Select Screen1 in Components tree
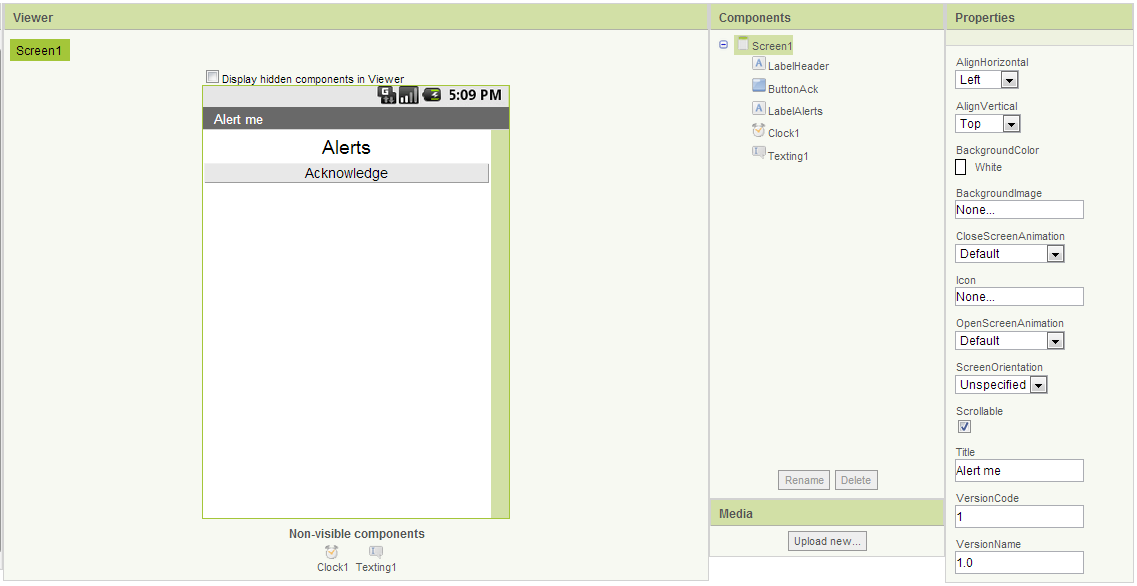Viewport: 1137px width, 586px height. pos(772,46)
